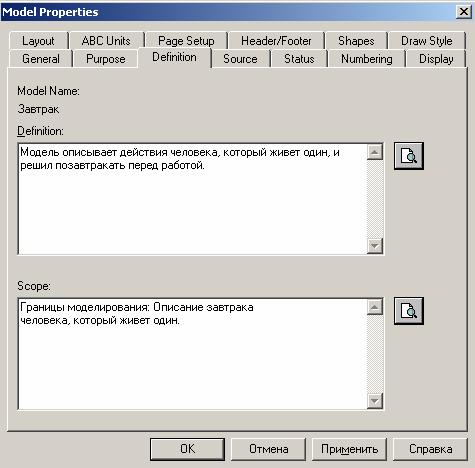The width and height of the screenshot is (475, 468).
Task: Open the ABC Units tab
Action: coord(106,41)
